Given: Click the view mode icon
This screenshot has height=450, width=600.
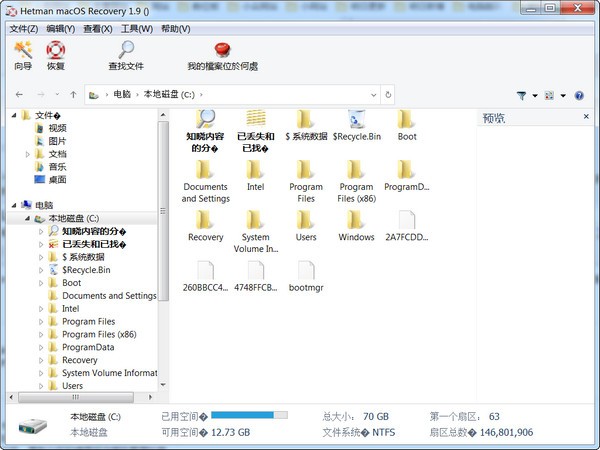Looking at the screenshot, I should pyautogui.click(x=549, y=95).
